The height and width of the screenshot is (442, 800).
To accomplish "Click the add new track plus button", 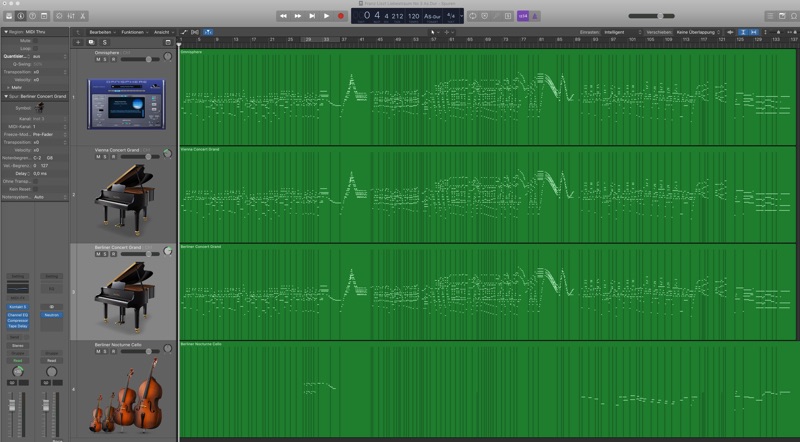I will tap(78, 42).
